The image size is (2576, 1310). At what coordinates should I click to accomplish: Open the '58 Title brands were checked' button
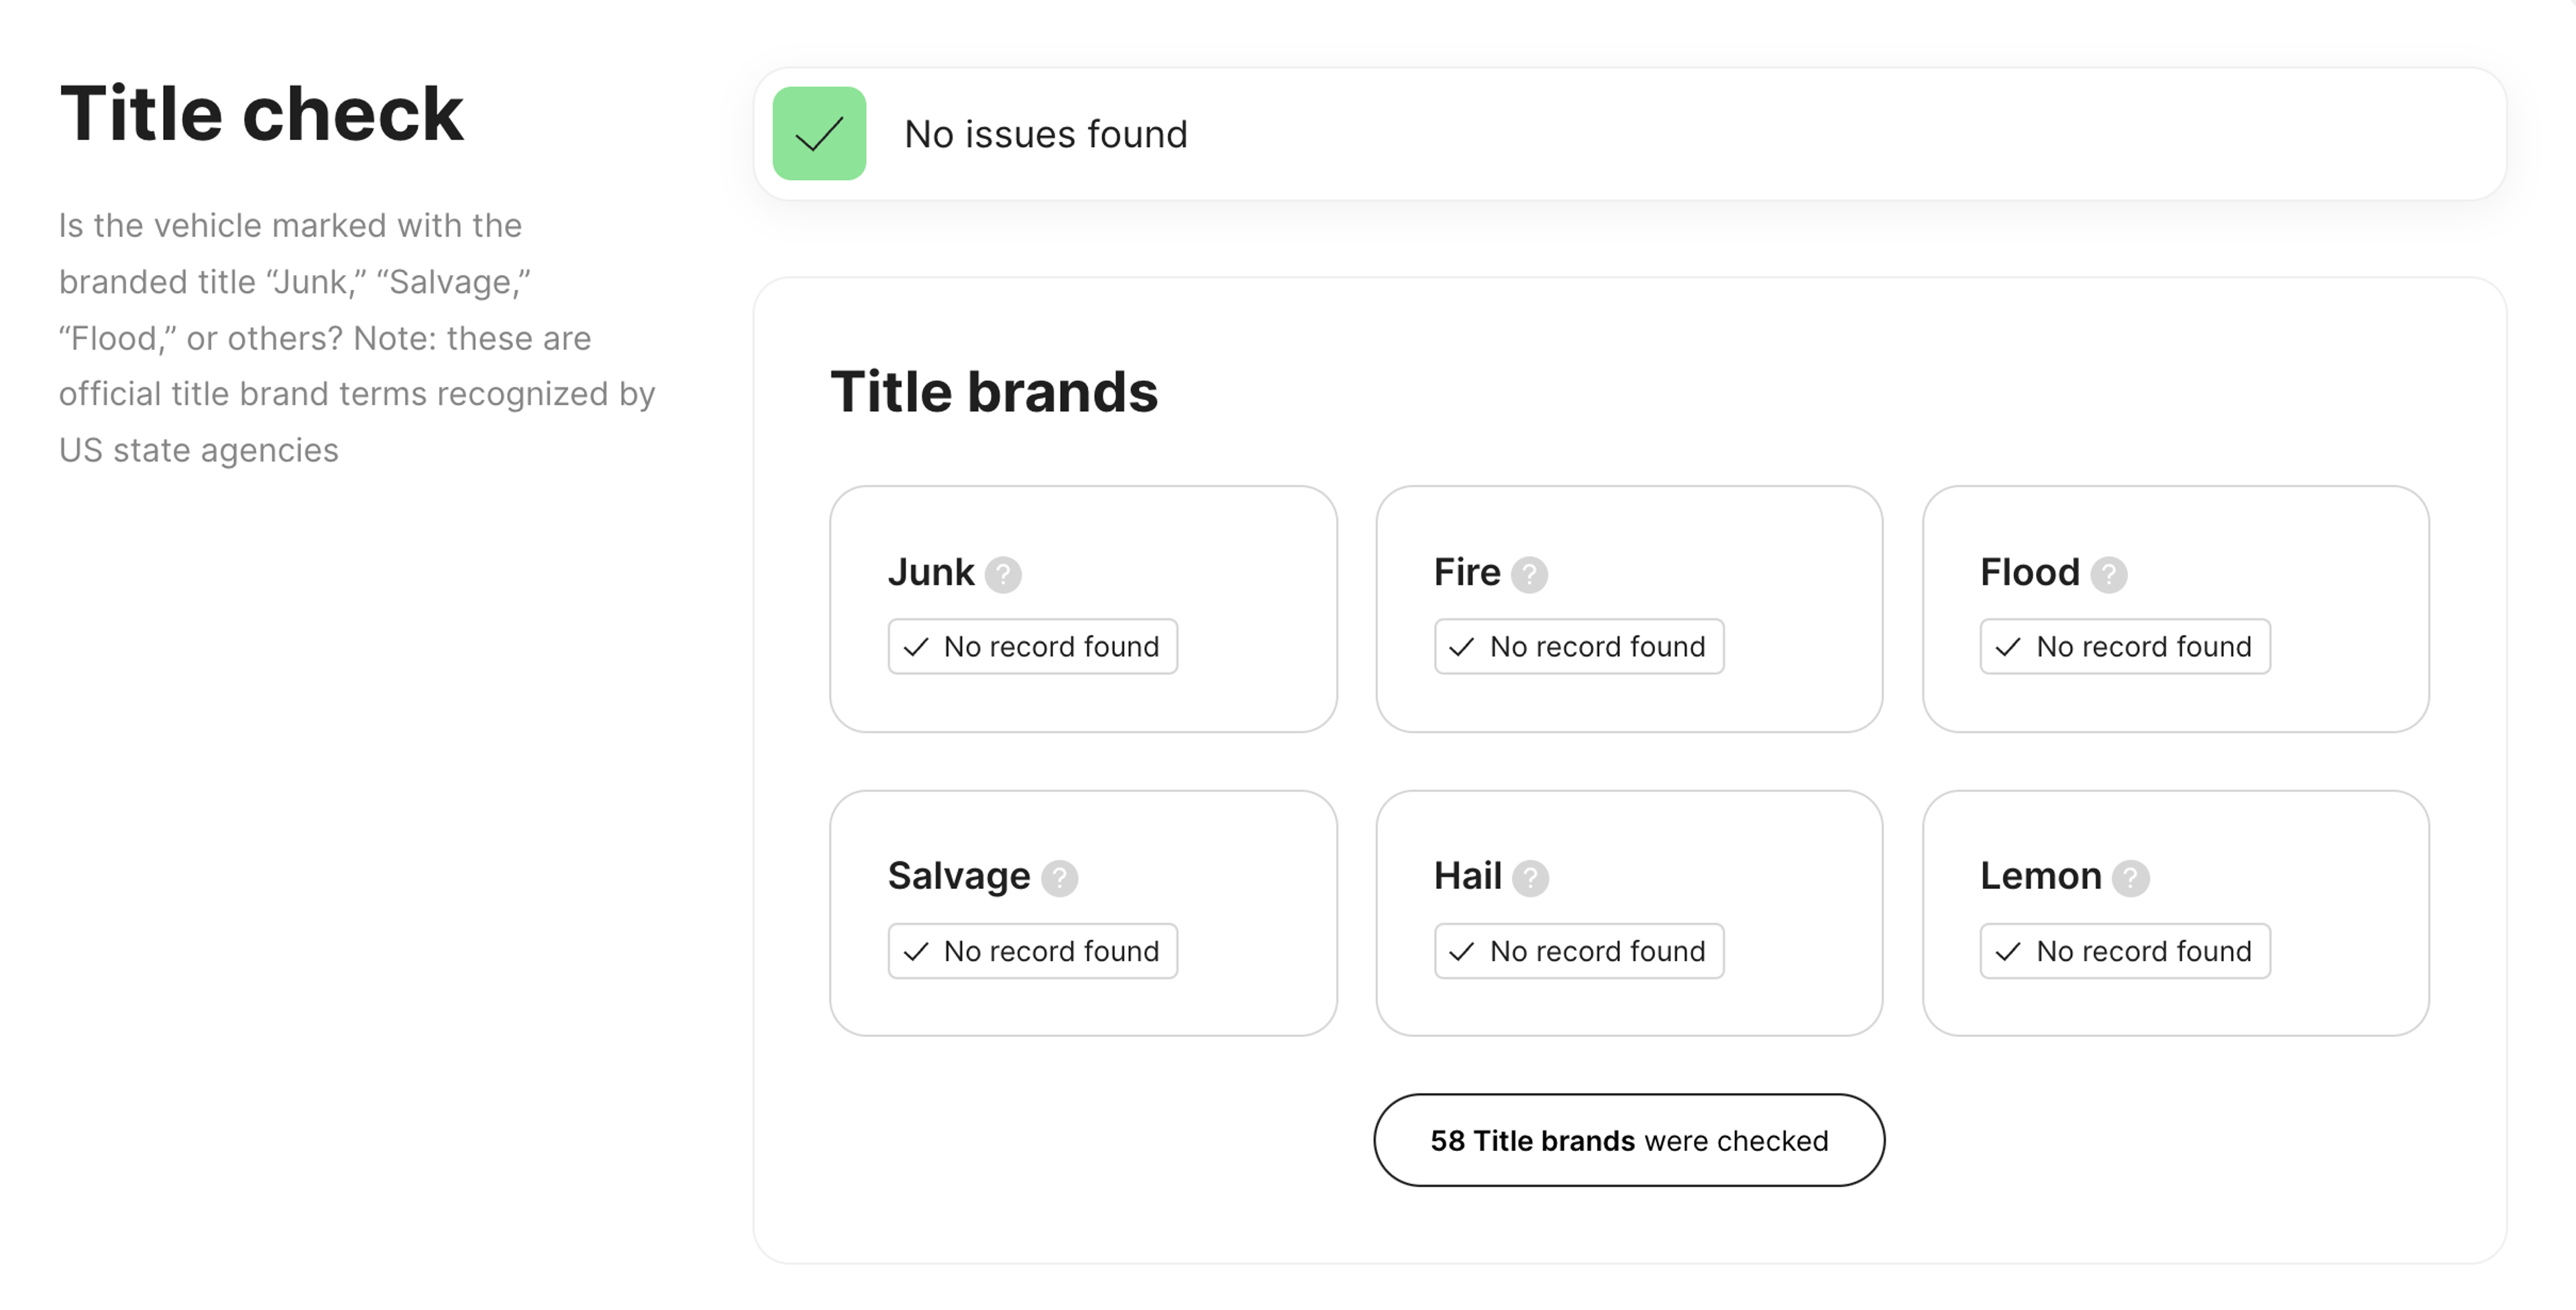tap(1628, 1140)
